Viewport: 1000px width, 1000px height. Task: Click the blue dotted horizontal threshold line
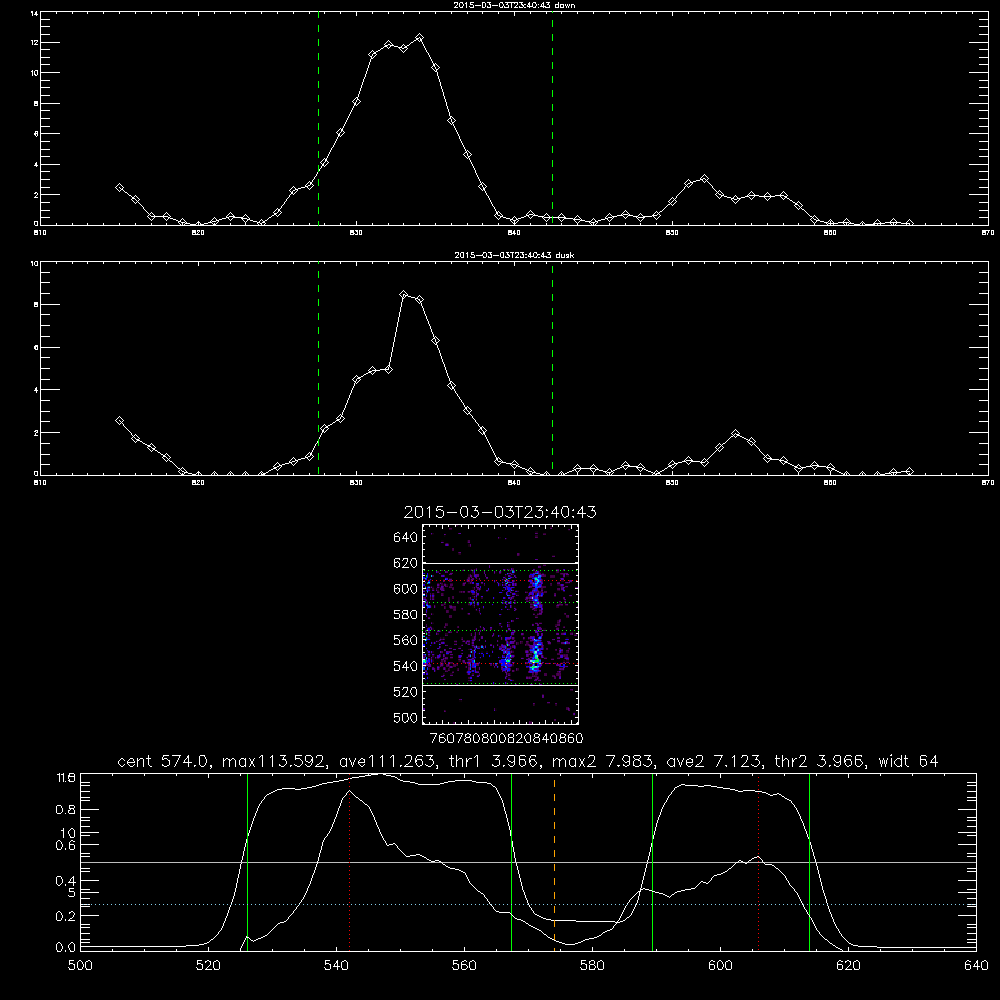click(x=528, y=904)
